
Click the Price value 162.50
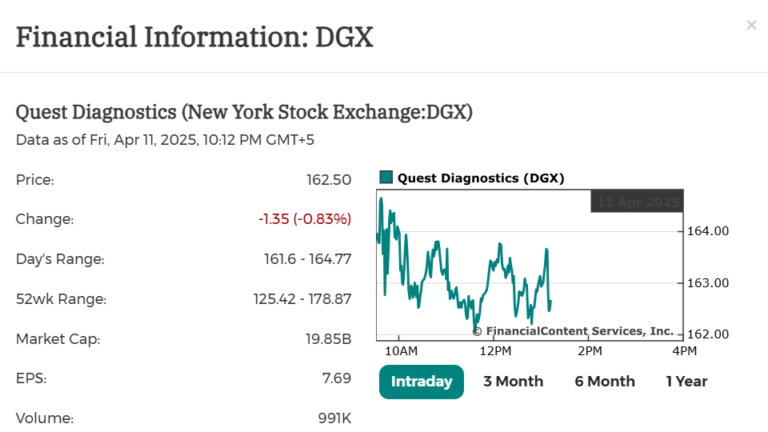coord(328,180)
